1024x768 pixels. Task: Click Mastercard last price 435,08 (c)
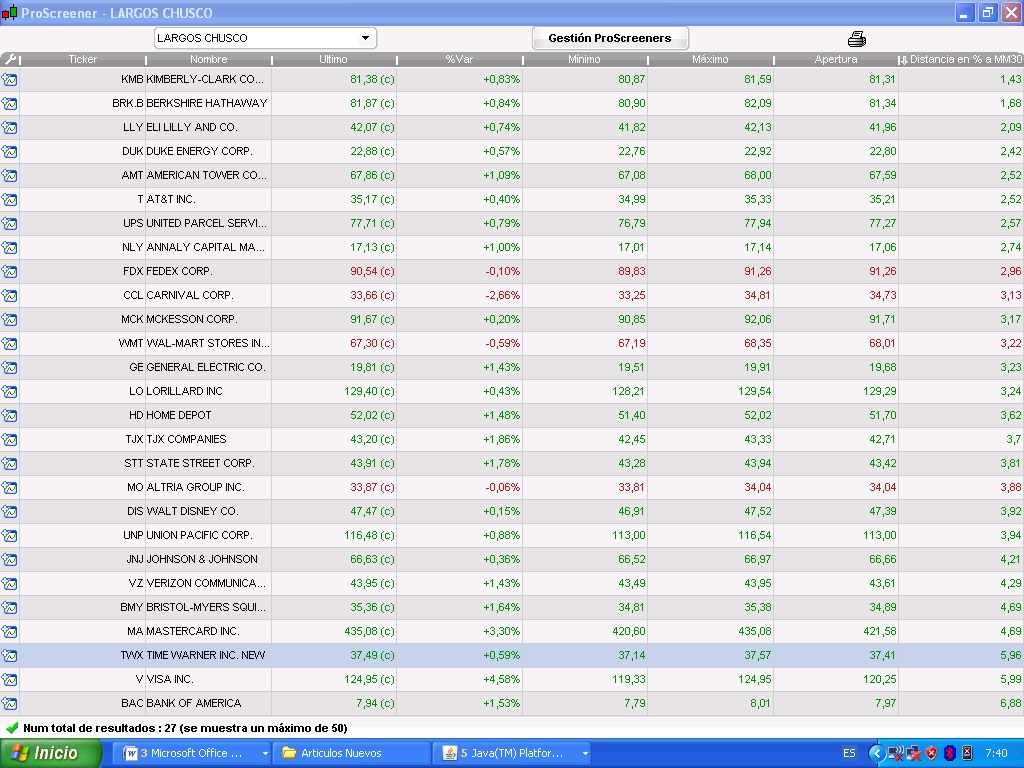click(x=369, y=632)
